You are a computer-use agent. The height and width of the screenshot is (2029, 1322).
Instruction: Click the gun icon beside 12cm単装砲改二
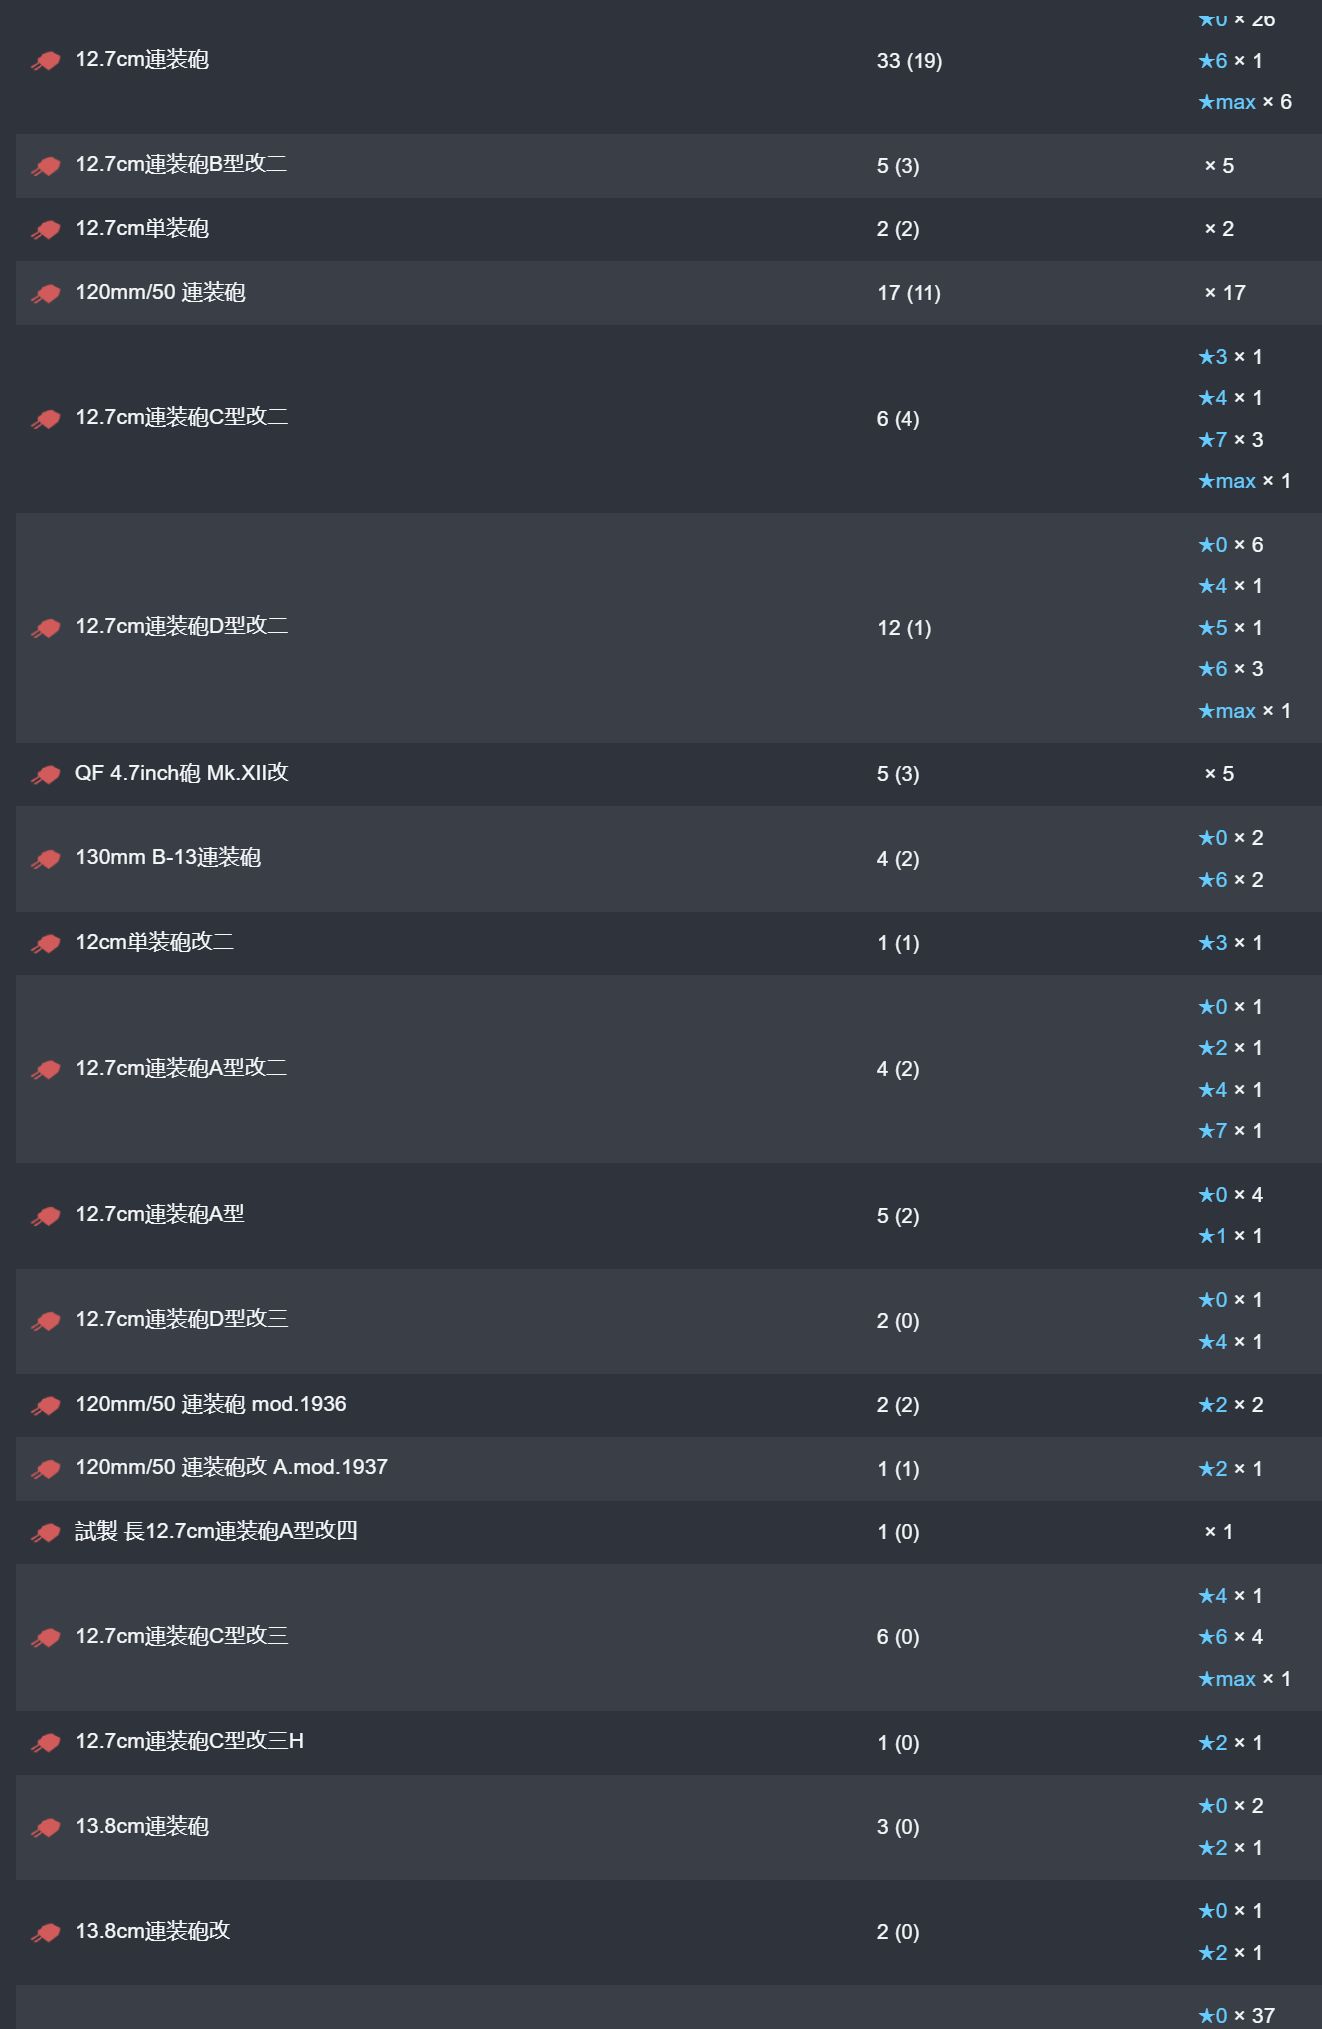click(46, 944)
